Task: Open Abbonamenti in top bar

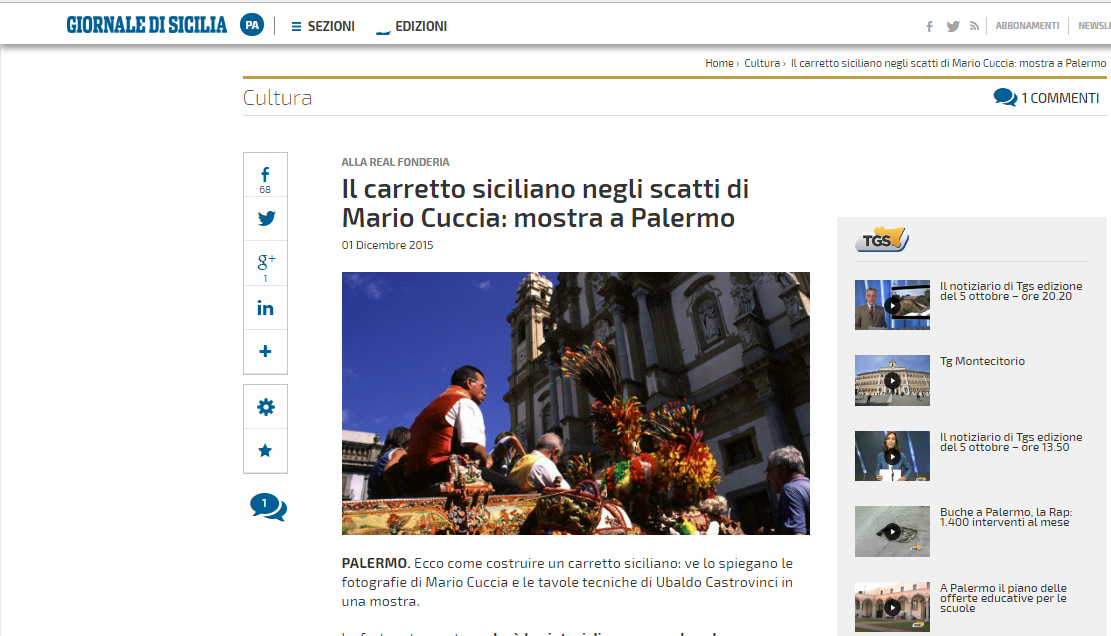Action: 1027,25
